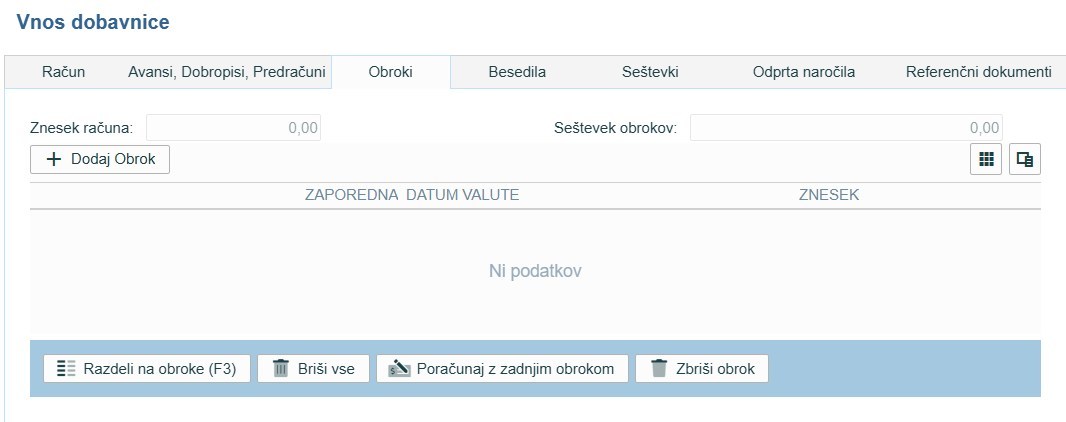1066x422 pixels.
Task: Click the export table icon button
Action: [1024, 159]
